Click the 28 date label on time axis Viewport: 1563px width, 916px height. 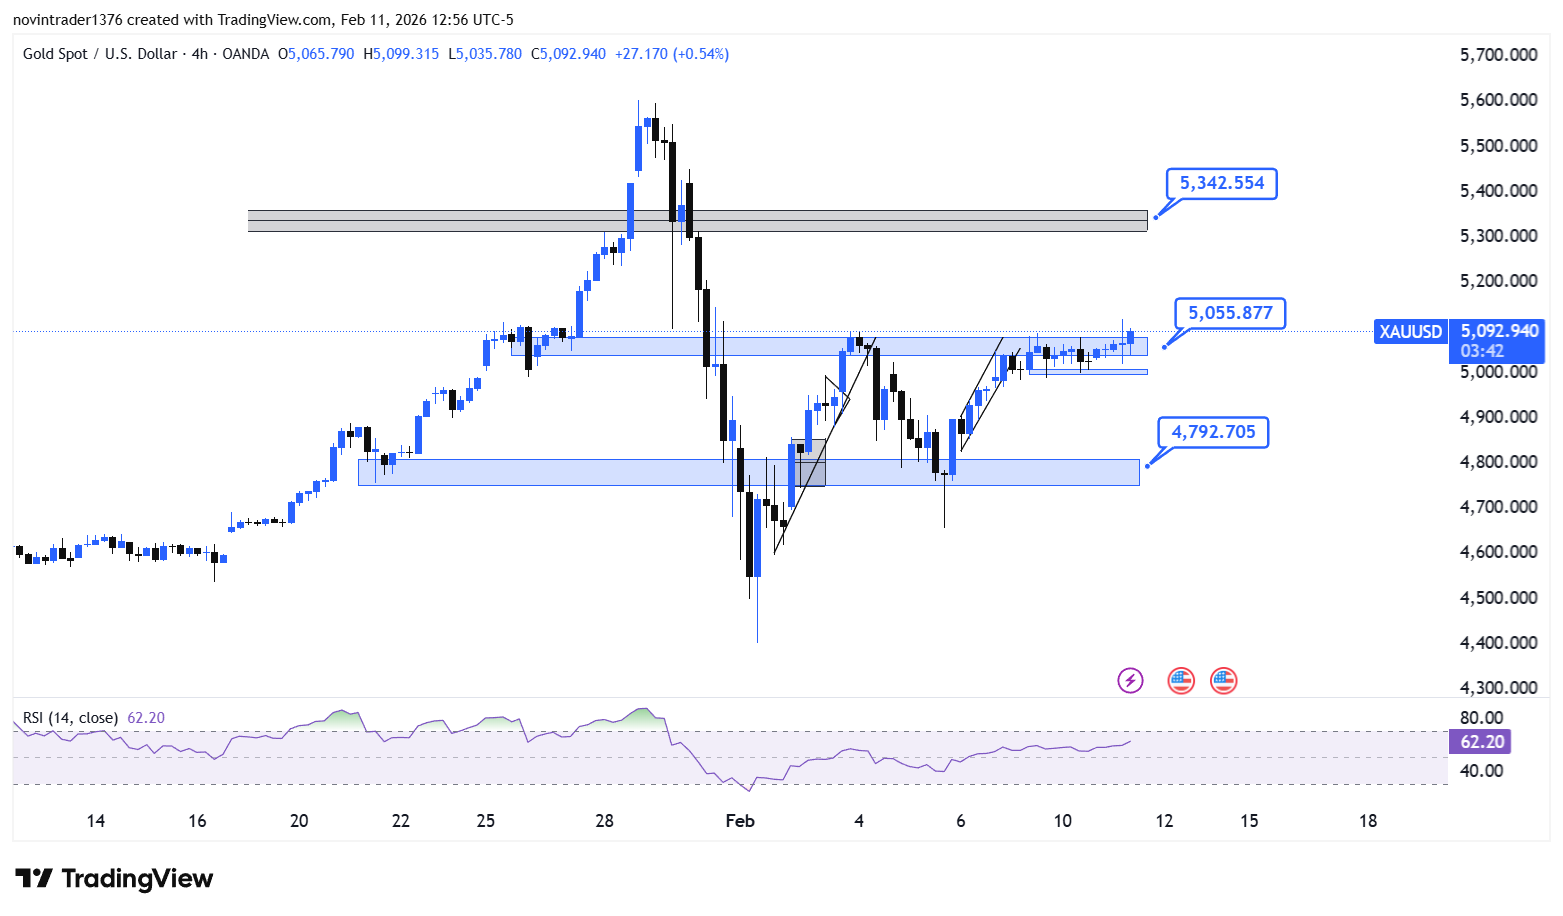pyautogui.click(x=604, y=821)
